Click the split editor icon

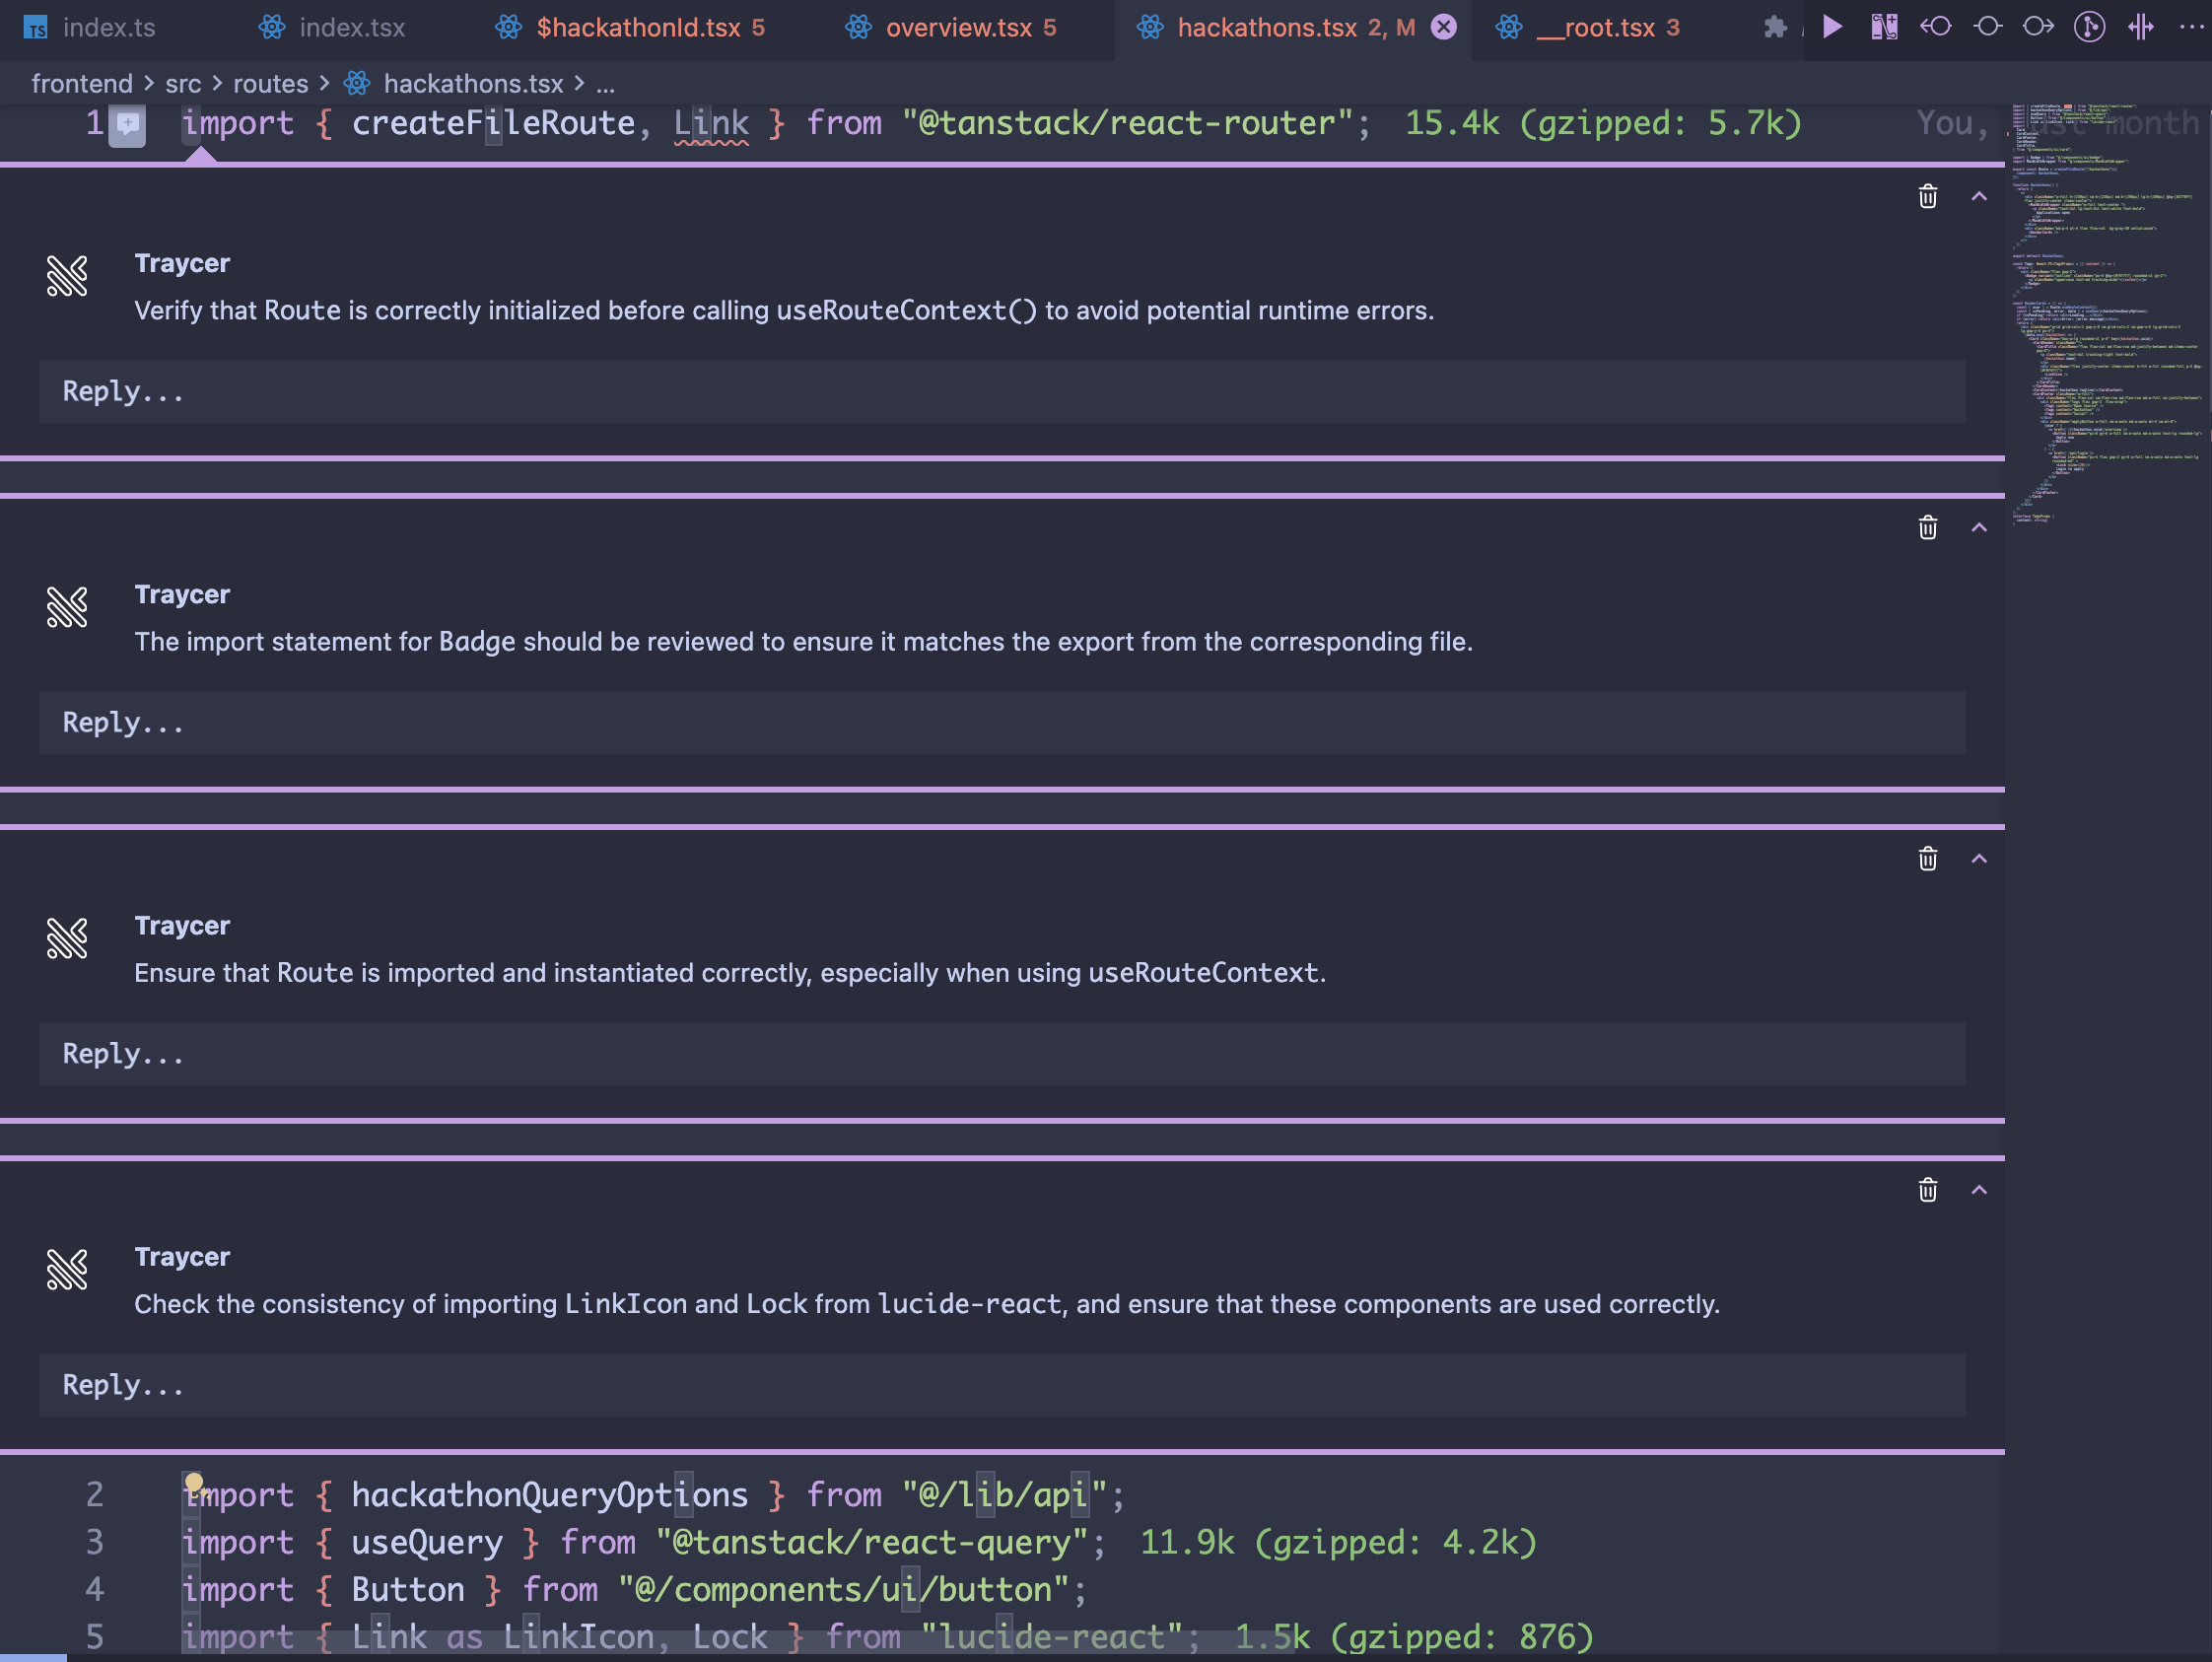2141,27
